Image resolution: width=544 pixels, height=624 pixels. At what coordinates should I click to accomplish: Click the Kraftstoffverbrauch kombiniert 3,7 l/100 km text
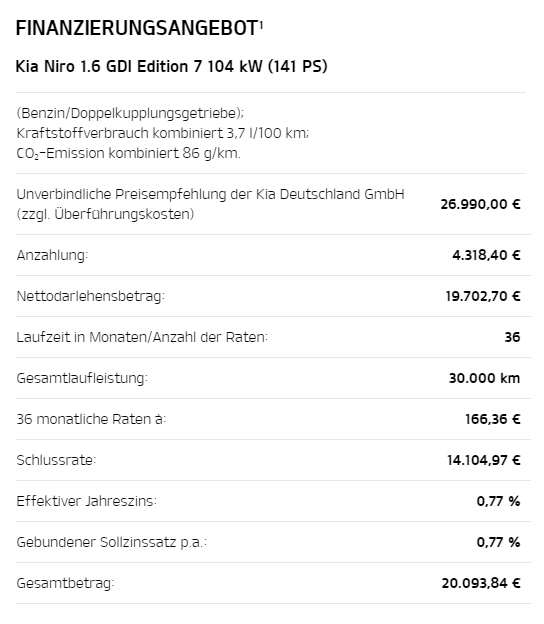tap(163, 133)
